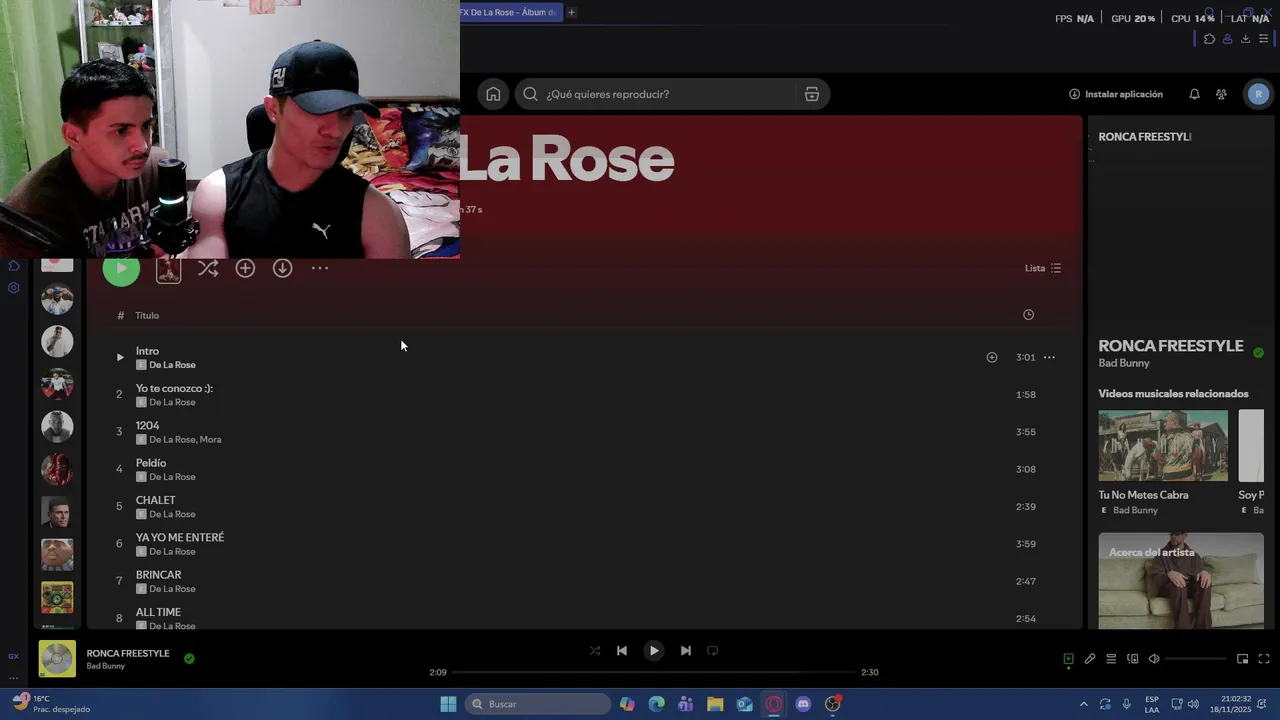Toggle shuffle in the player bar
1280x720 pixels.
[x=595, y=650]
